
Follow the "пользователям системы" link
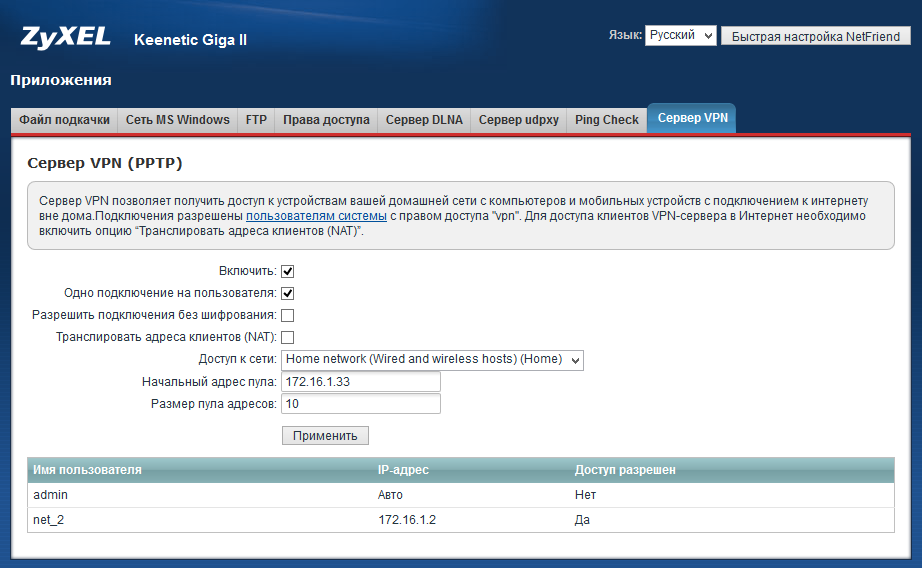(316, 216)
